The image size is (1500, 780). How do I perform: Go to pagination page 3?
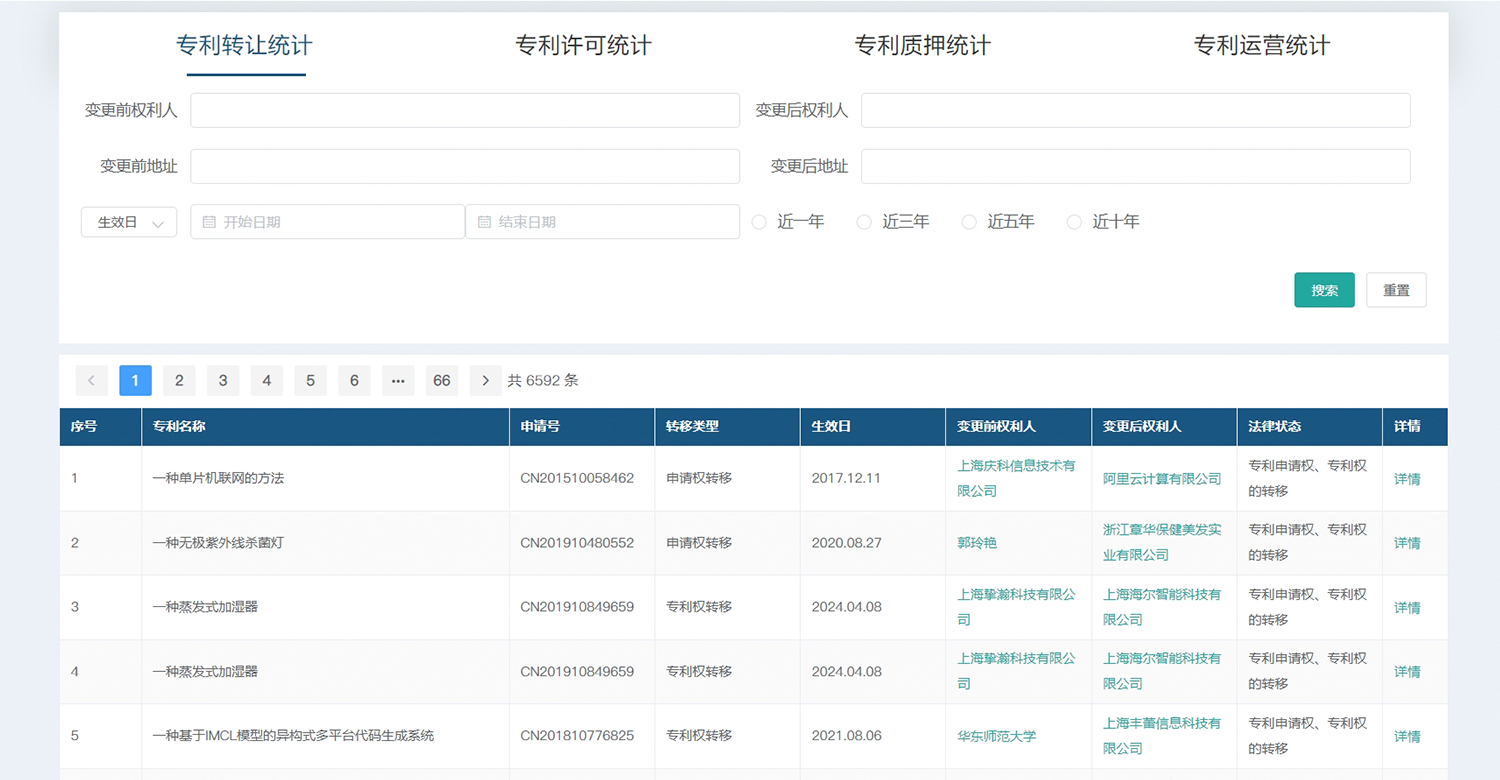pos(223,380)
